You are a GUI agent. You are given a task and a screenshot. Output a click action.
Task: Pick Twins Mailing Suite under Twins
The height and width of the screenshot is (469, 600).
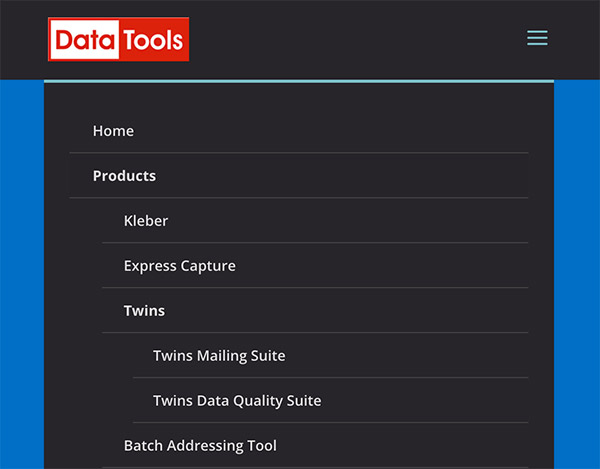(219, 356)
